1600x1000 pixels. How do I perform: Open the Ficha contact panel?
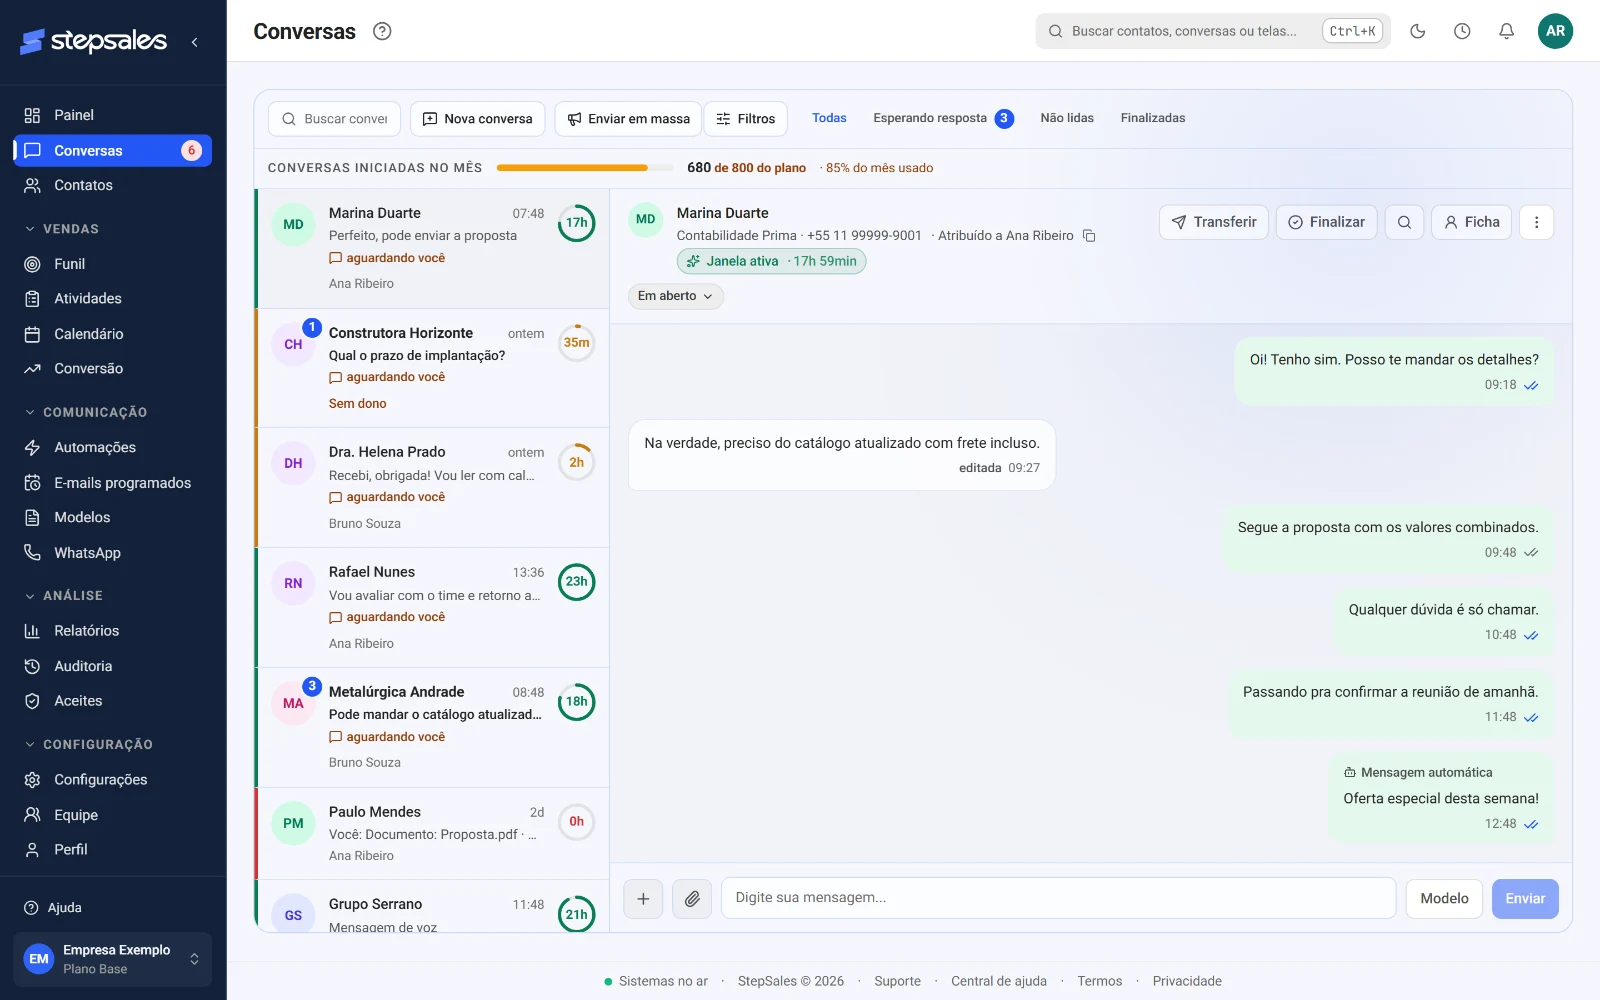(x=1472, y=222)
